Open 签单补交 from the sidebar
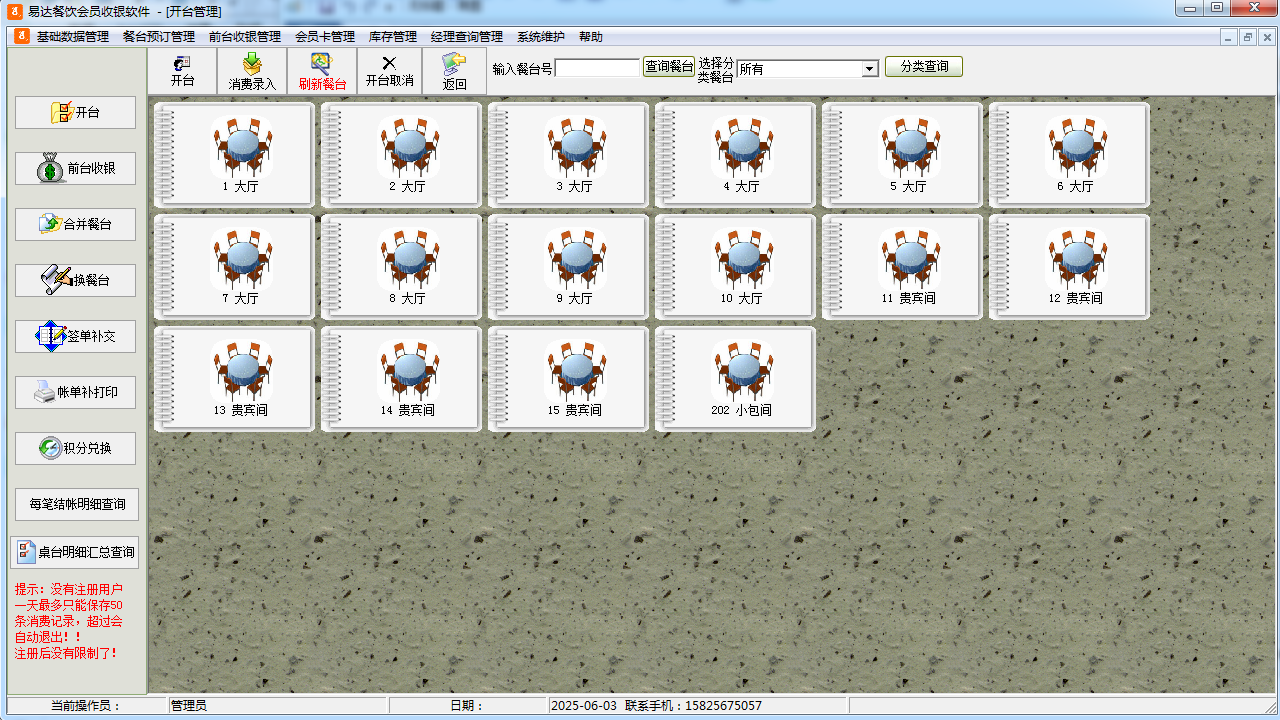The image size is (1280, 720). tap(75, 337)
